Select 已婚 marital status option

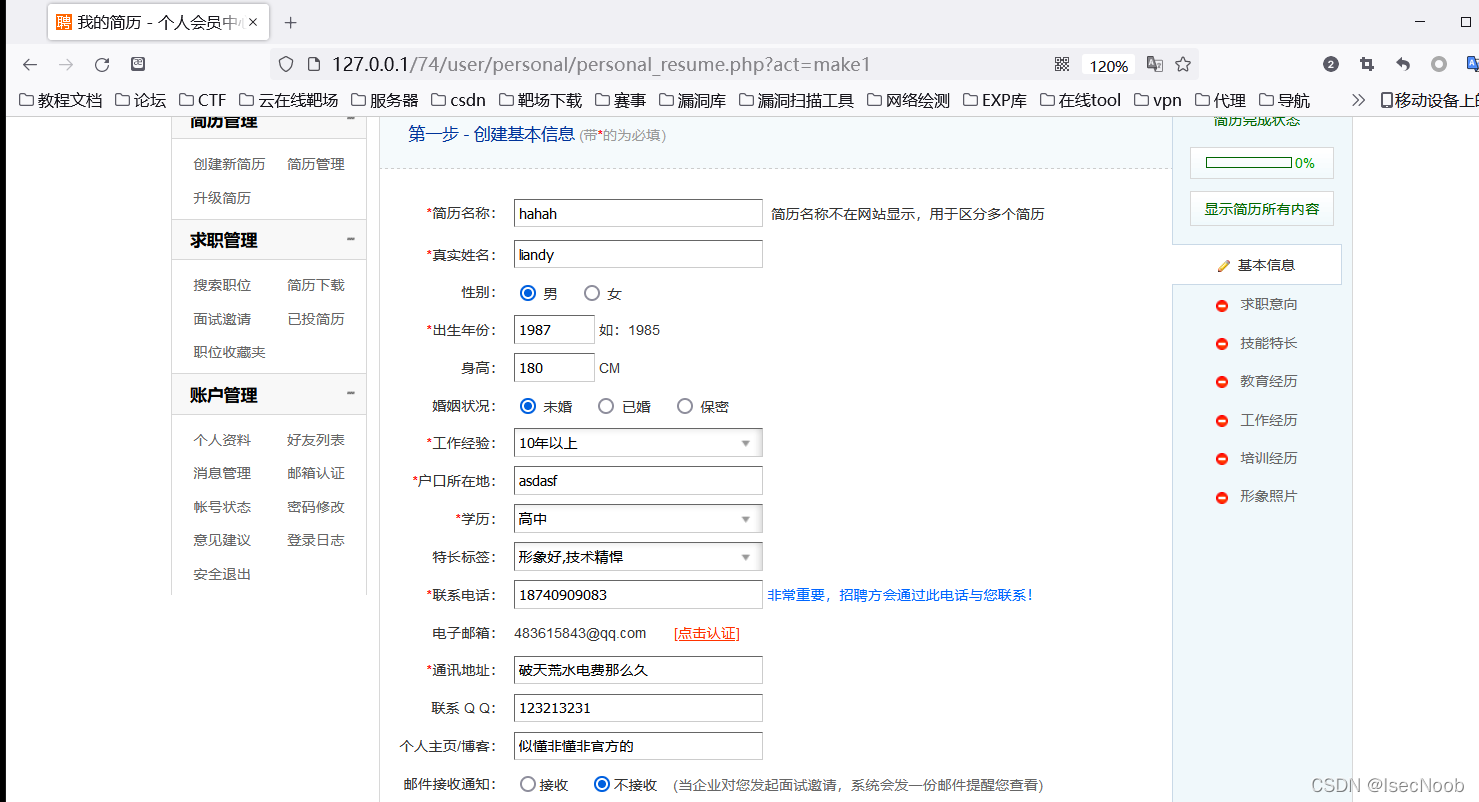click(606, 406)
